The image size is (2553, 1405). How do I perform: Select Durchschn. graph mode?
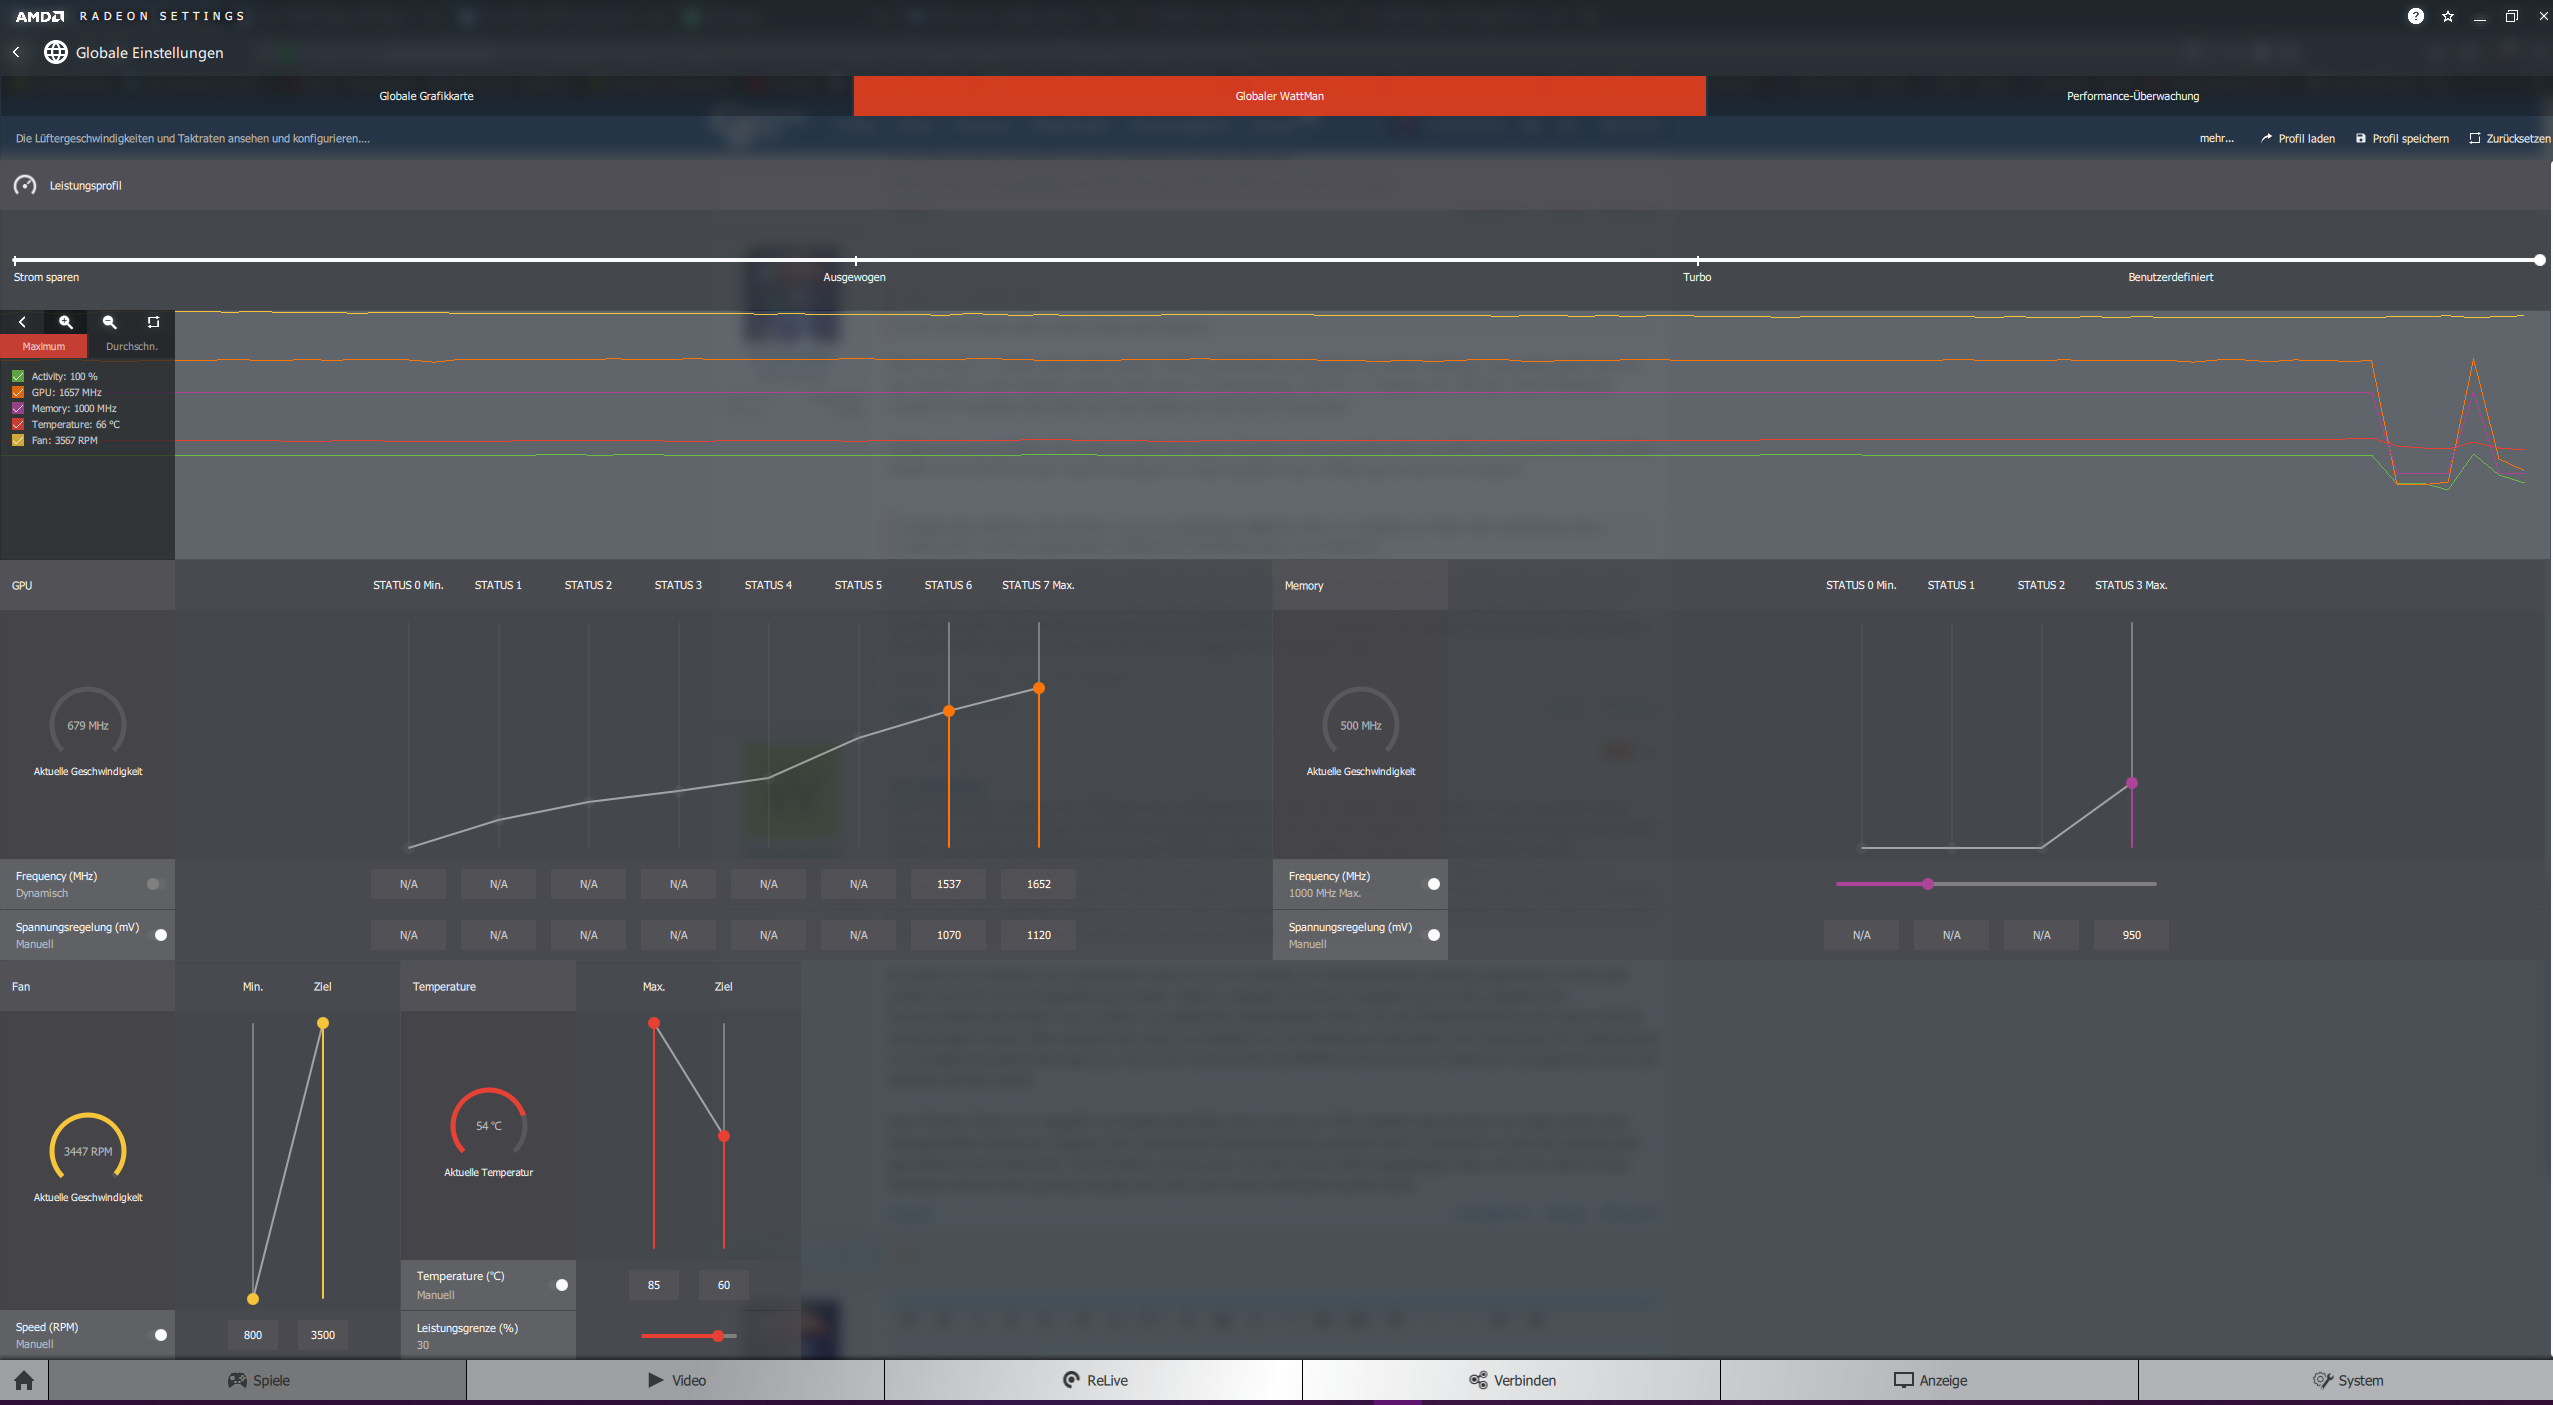(x=131, y=347)
